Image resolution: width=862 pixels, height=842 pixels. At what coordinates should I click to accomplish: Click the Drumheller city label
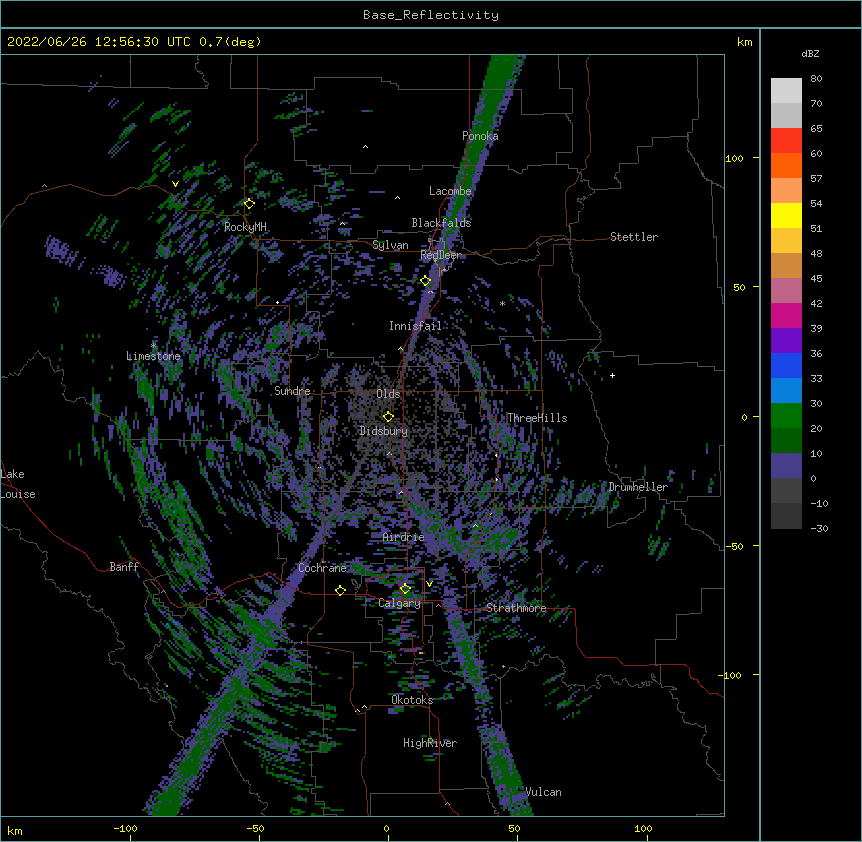point(638,487)
